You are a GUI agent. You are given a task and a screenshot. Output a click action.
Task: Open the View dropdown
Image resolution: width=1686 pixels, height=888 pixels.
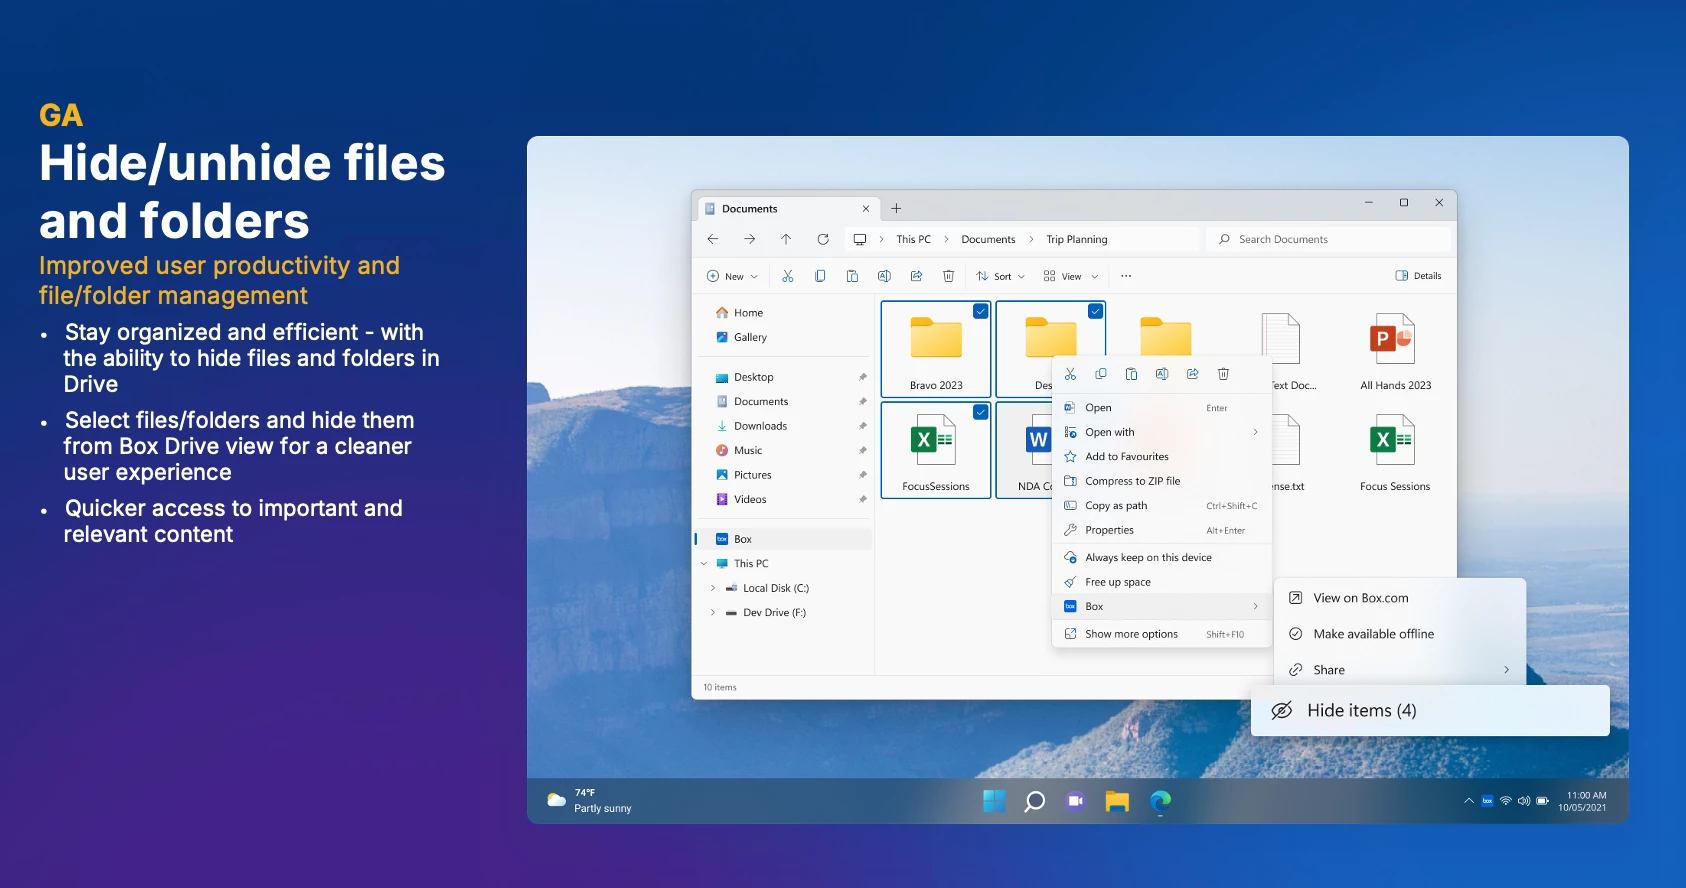[1071, 276]
